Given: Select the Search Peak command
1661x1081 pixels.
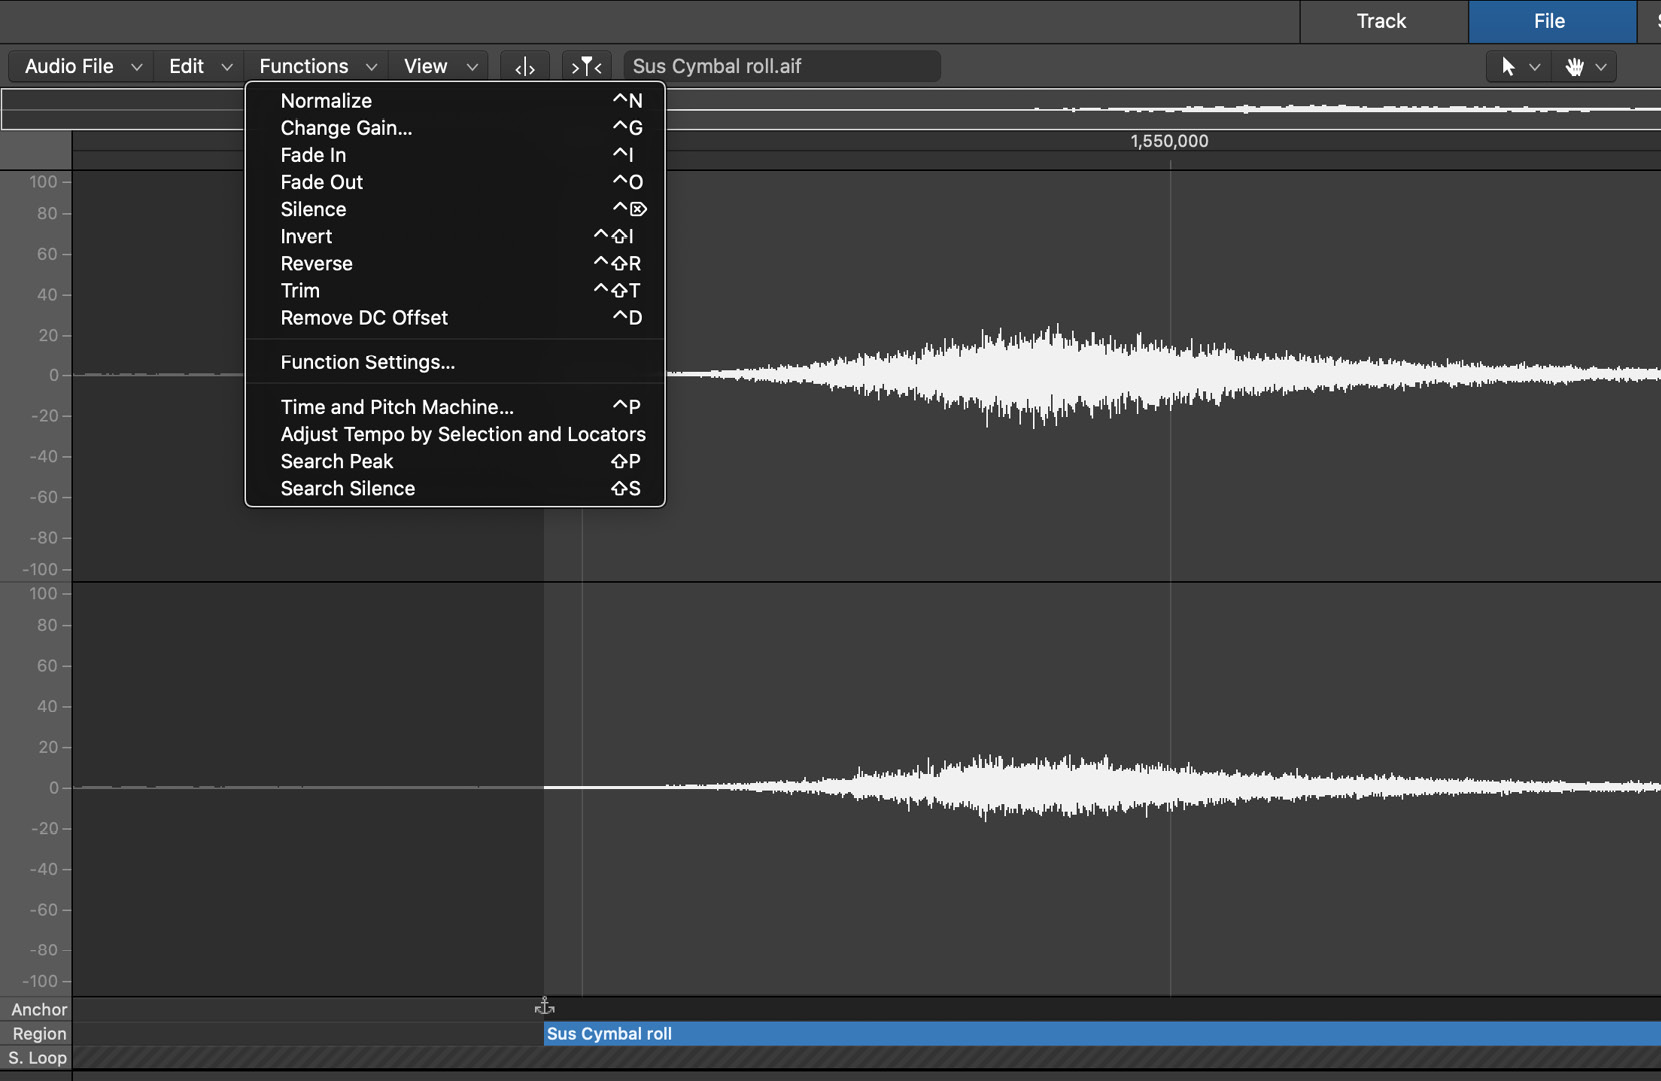Looking at the screenshot, I should [x=336, y=461].
